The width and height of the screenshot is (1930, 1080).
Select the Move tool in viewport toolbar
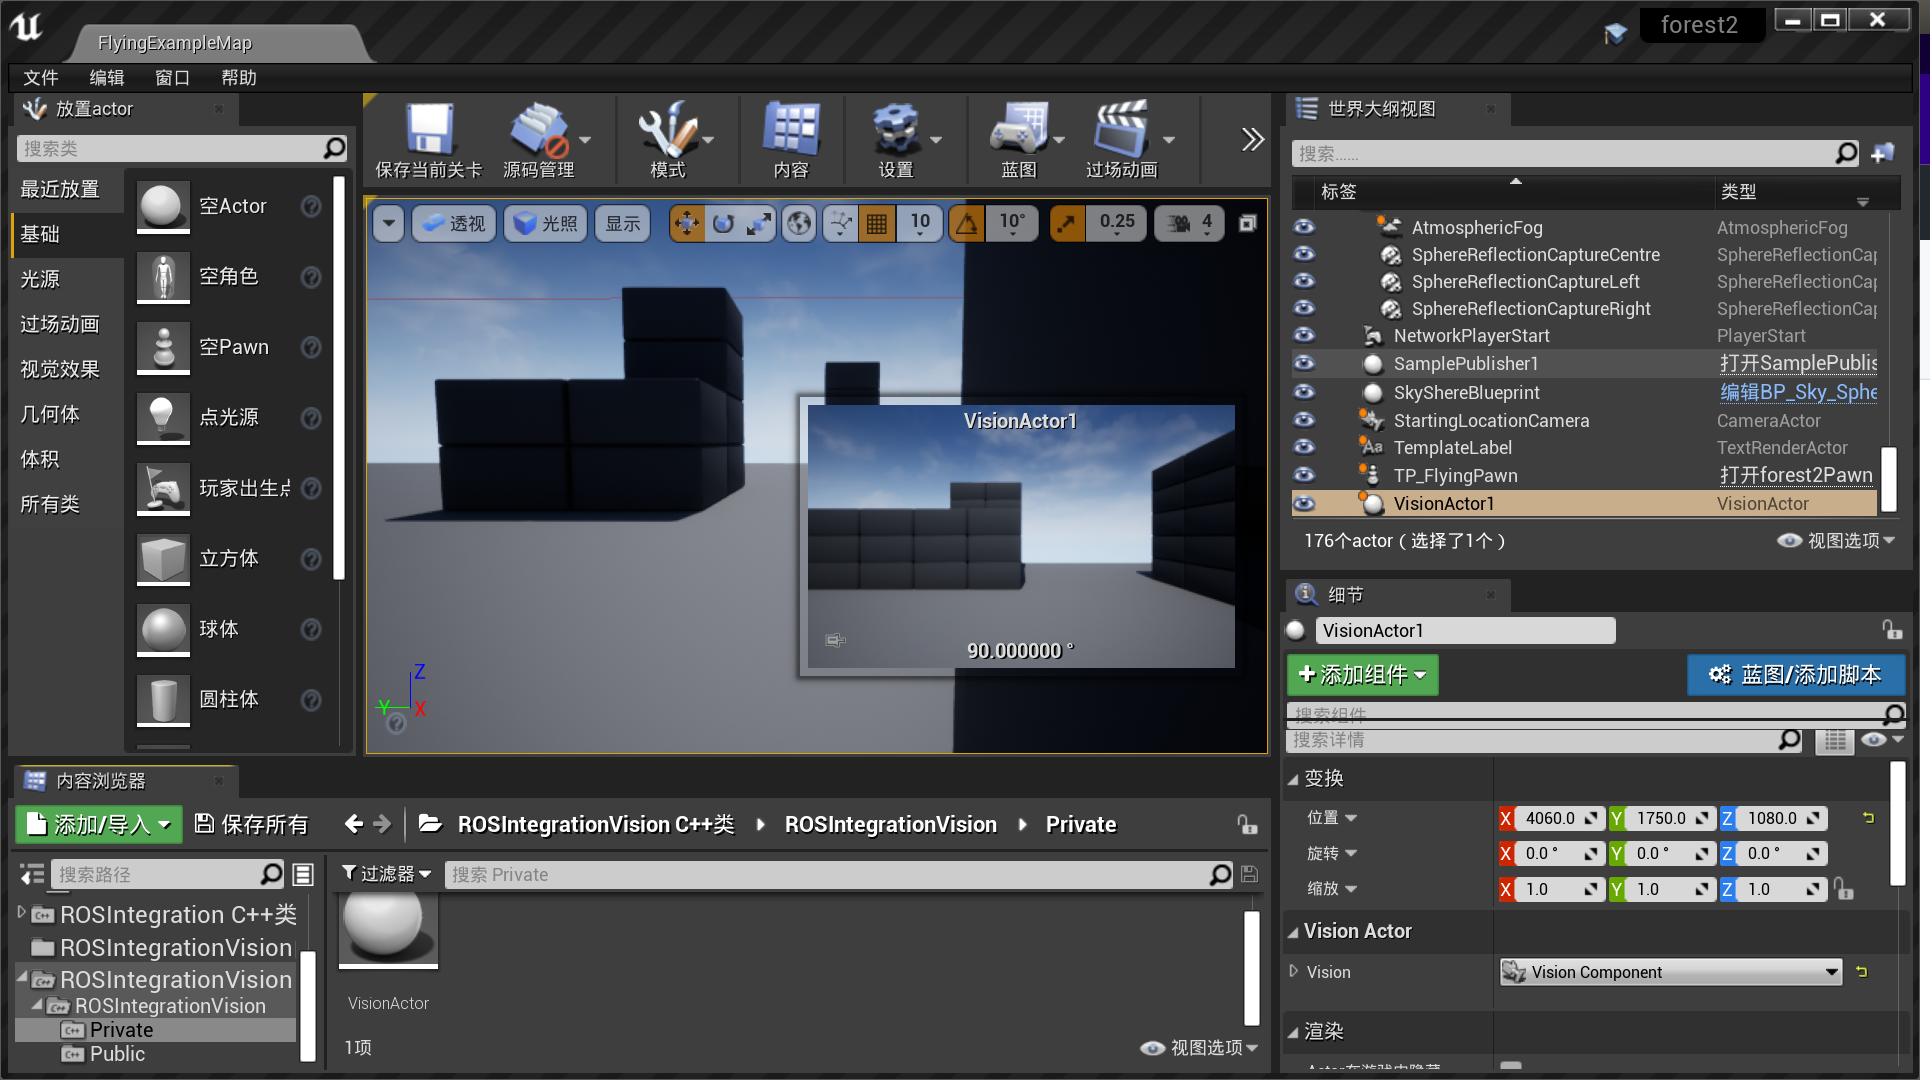pos(687,223)
